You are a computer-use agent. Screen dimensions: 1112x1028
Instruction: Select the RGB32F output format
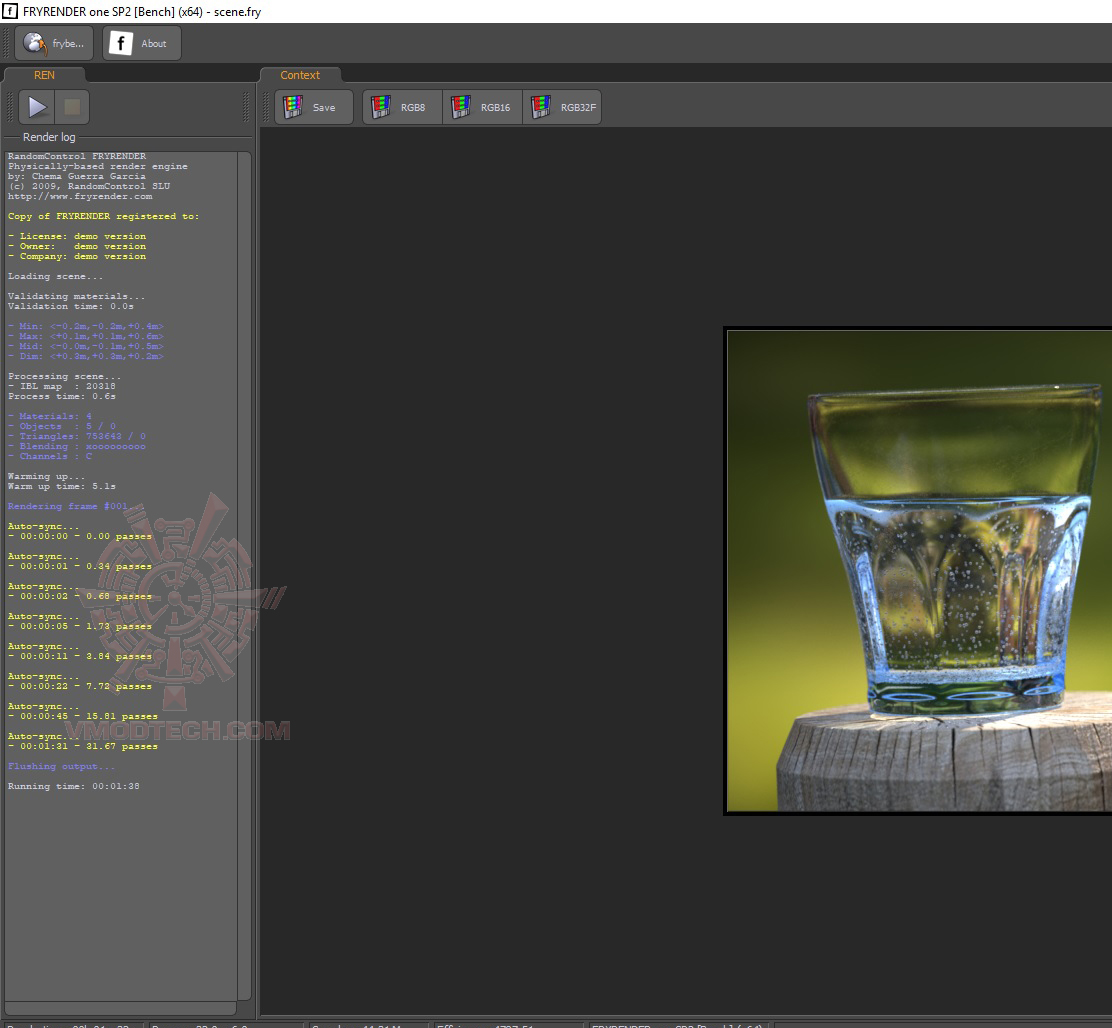click(562, 108)
